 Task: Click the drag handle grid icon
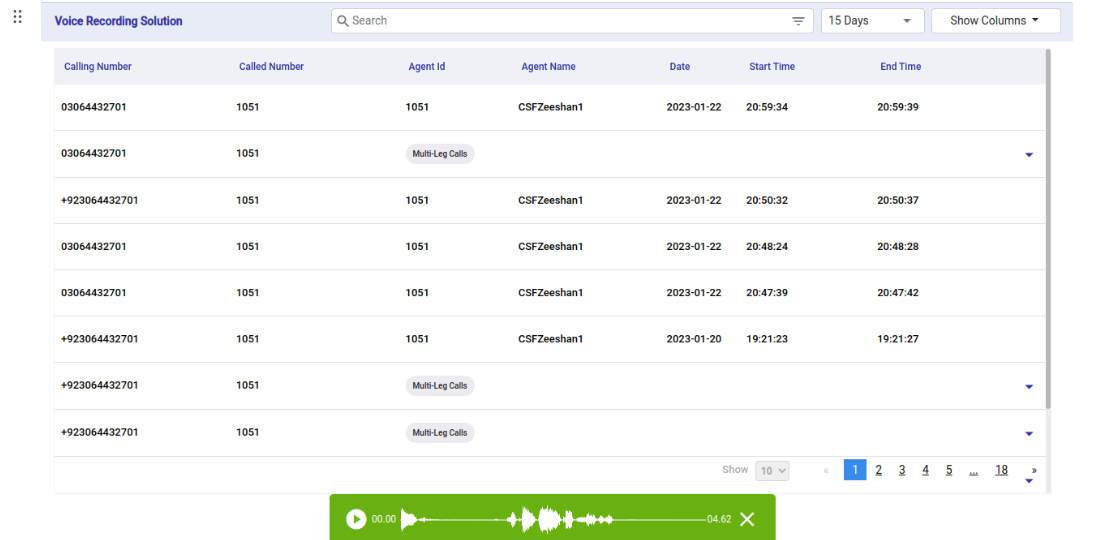(17, 17)
